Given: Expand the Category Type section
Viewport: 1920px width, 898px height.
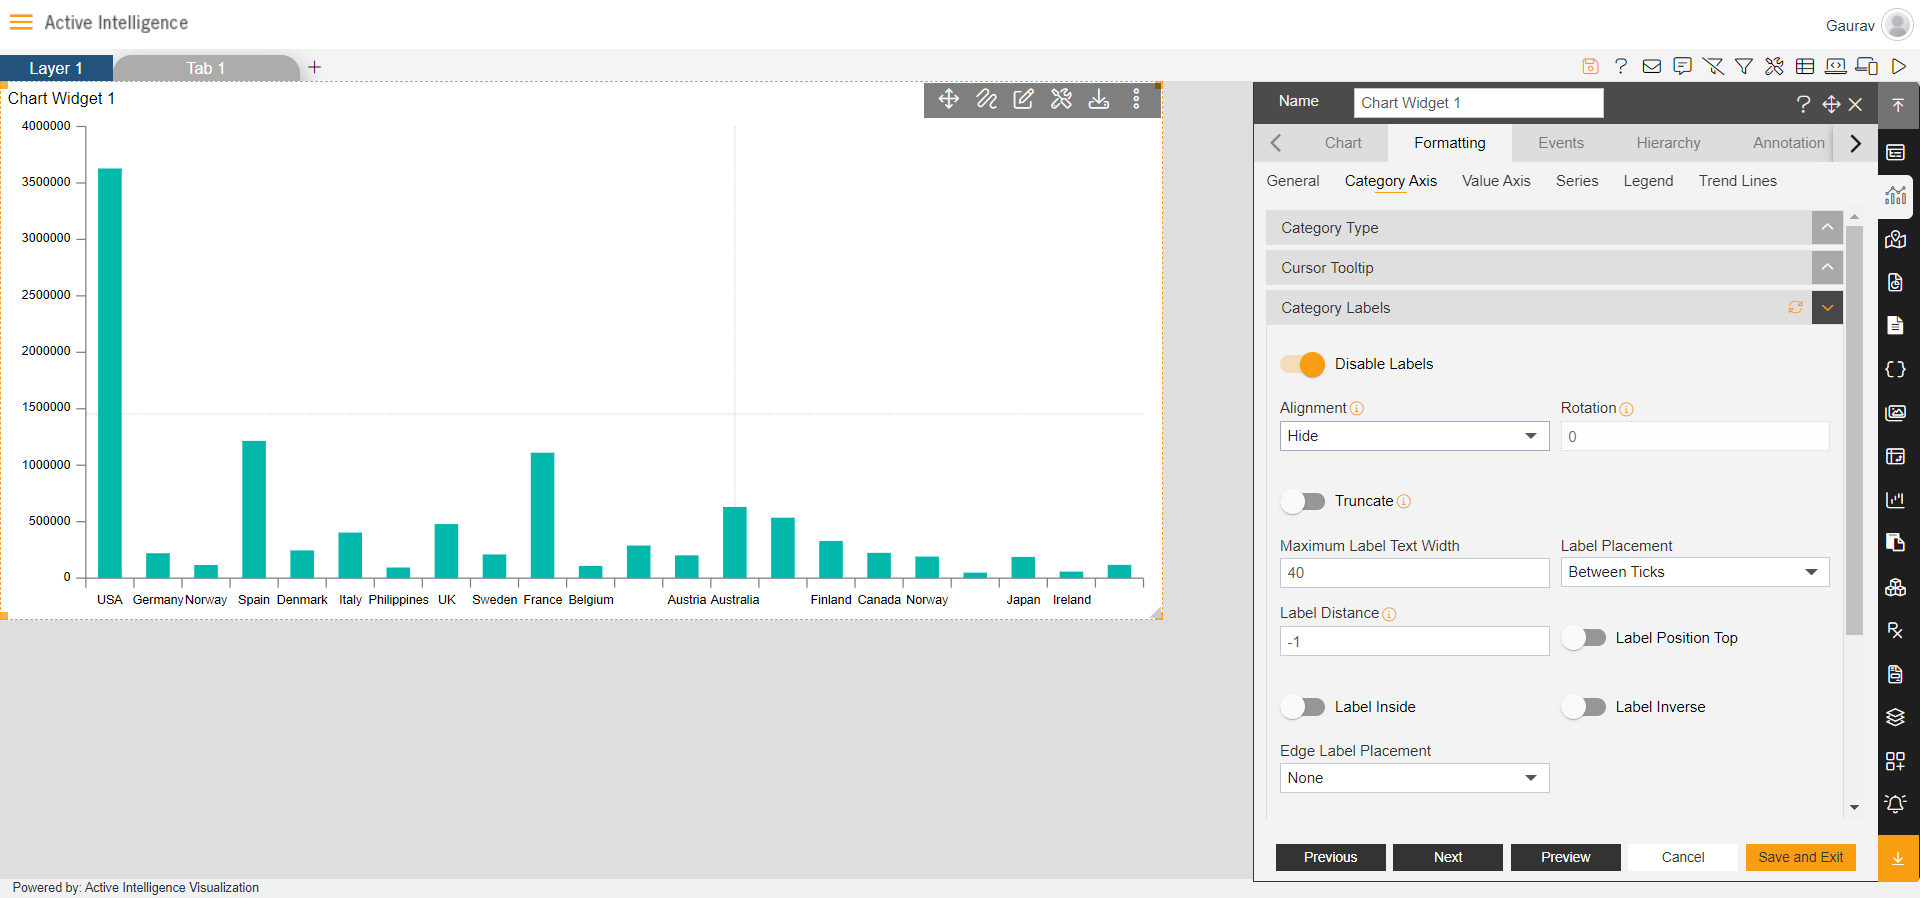Looking at the screenshot, I should 1827,228.
